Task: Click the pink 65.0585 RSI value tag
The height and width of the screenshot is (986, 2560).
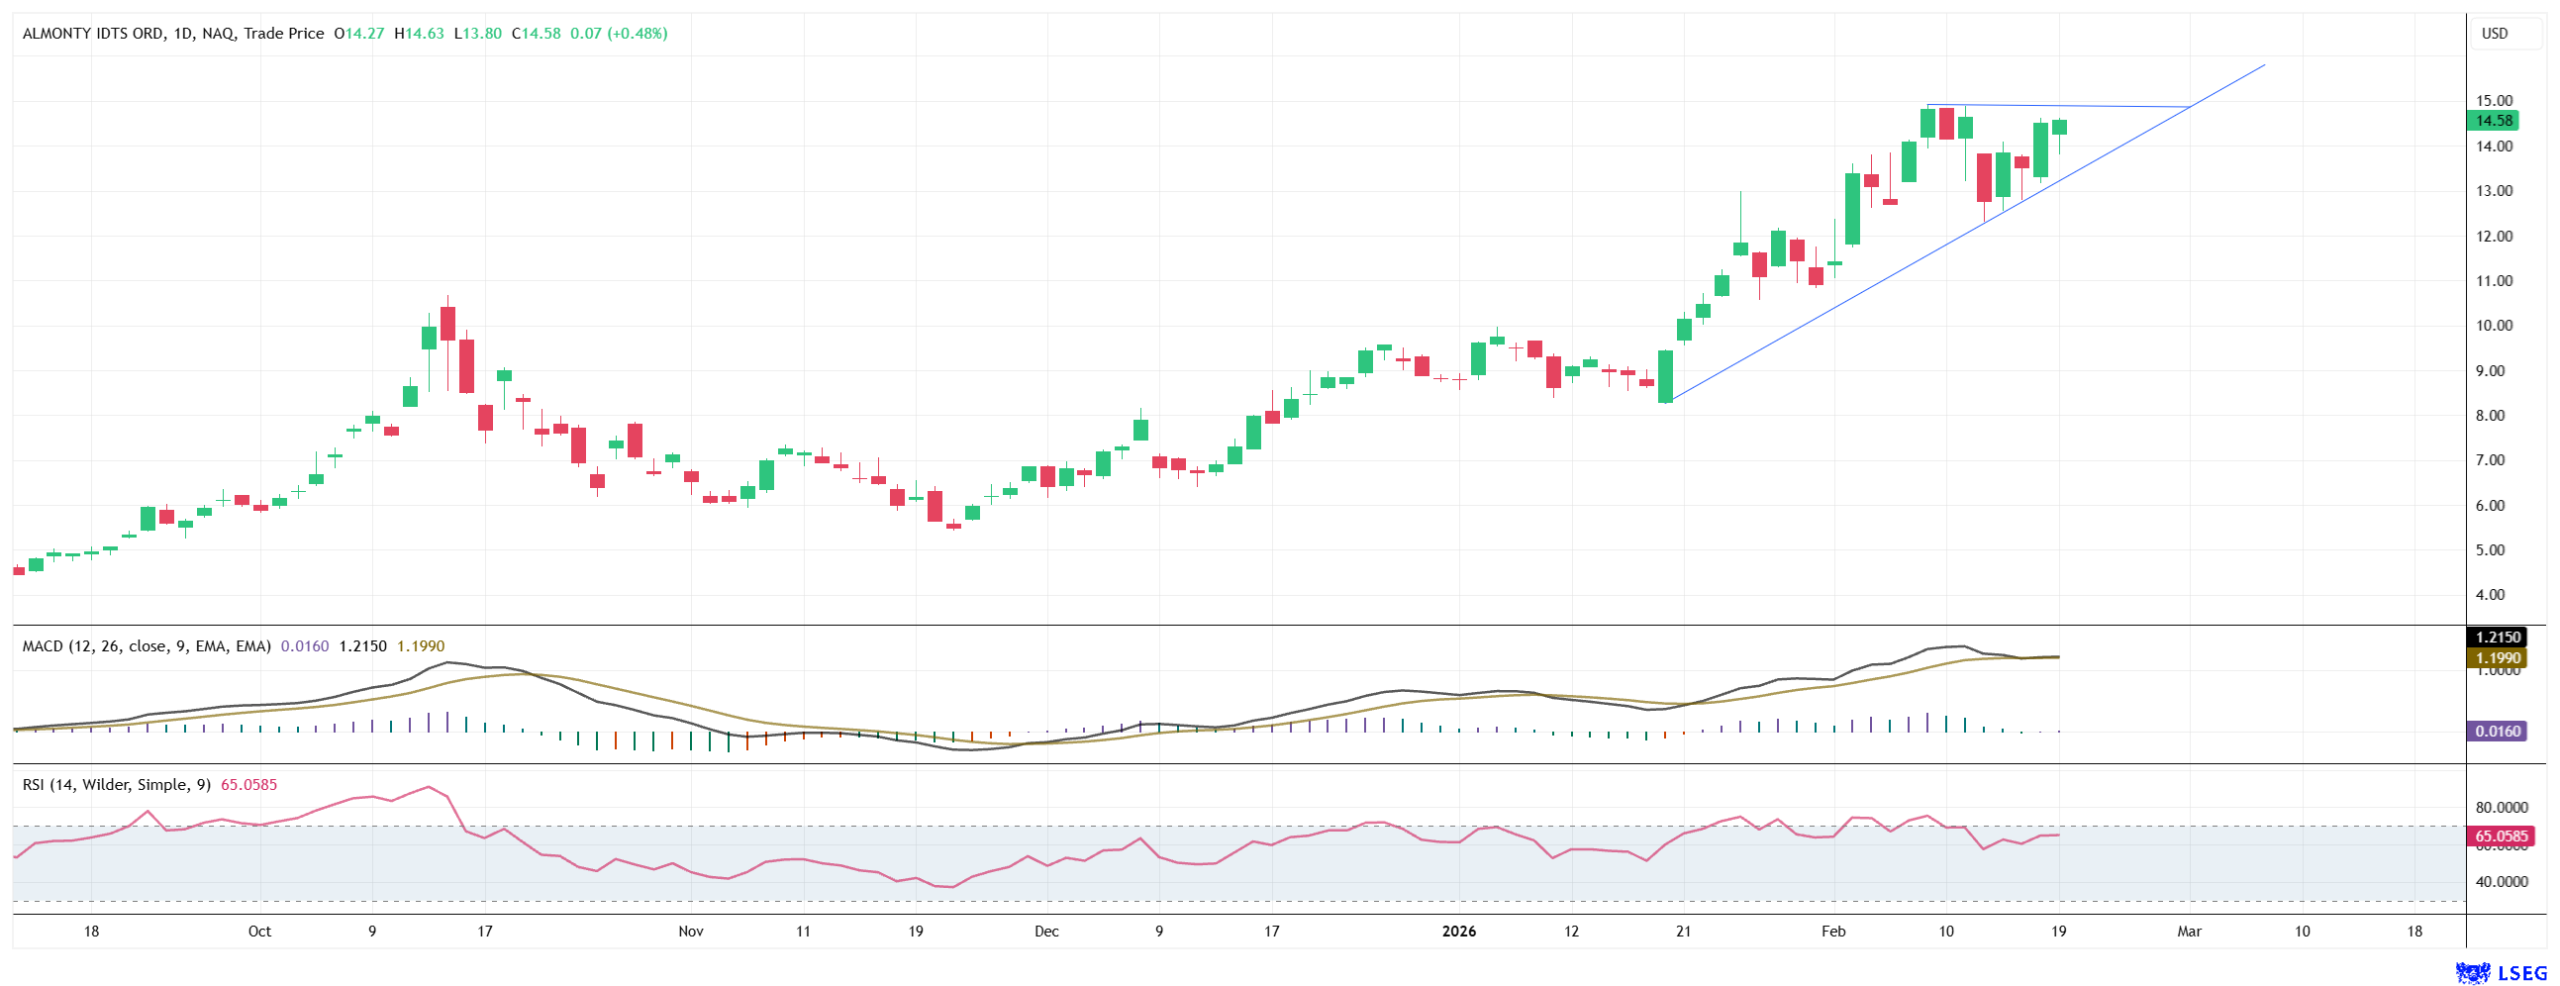Action: [x=2495, y=836]
